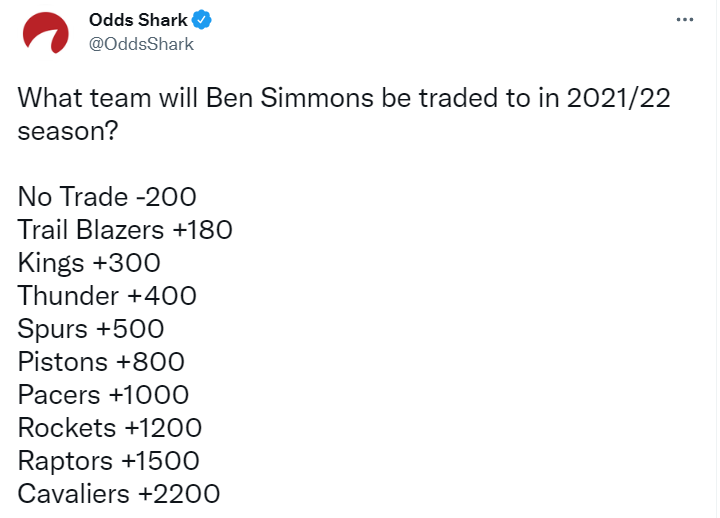The height and width of the screenshot is (518, 720).
Task: Click the 'Thunder +400' odds line
Action: tap(107, 296)
